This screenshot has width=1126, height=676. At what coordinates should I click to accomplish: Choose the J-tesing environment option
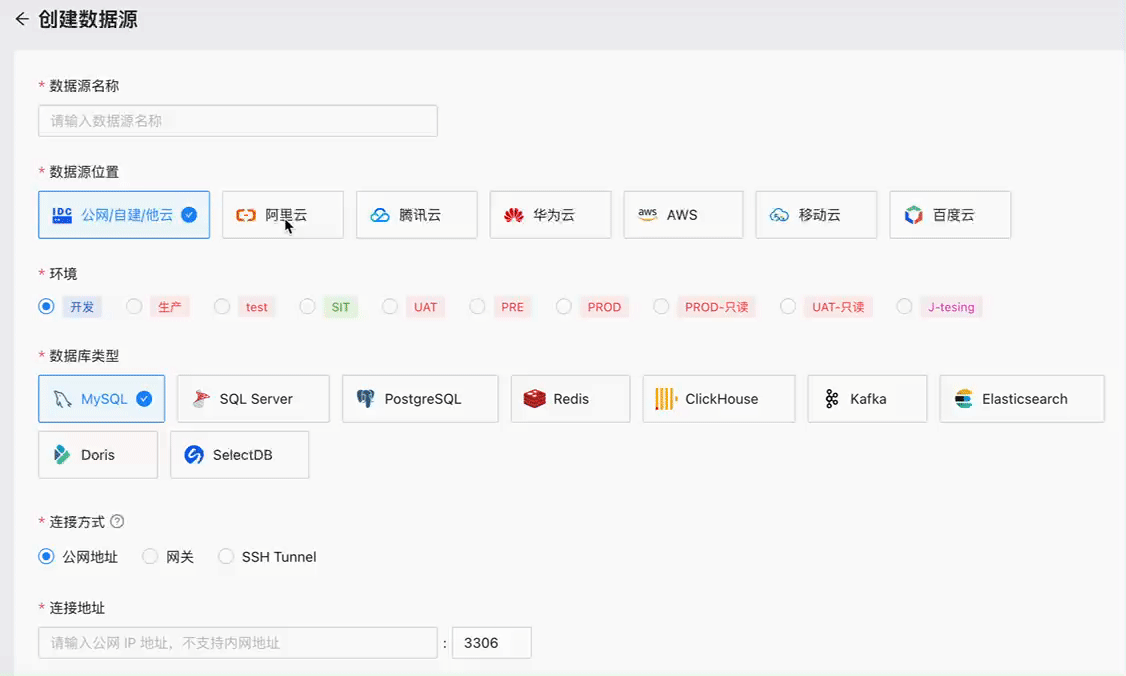tap(904, 307)
